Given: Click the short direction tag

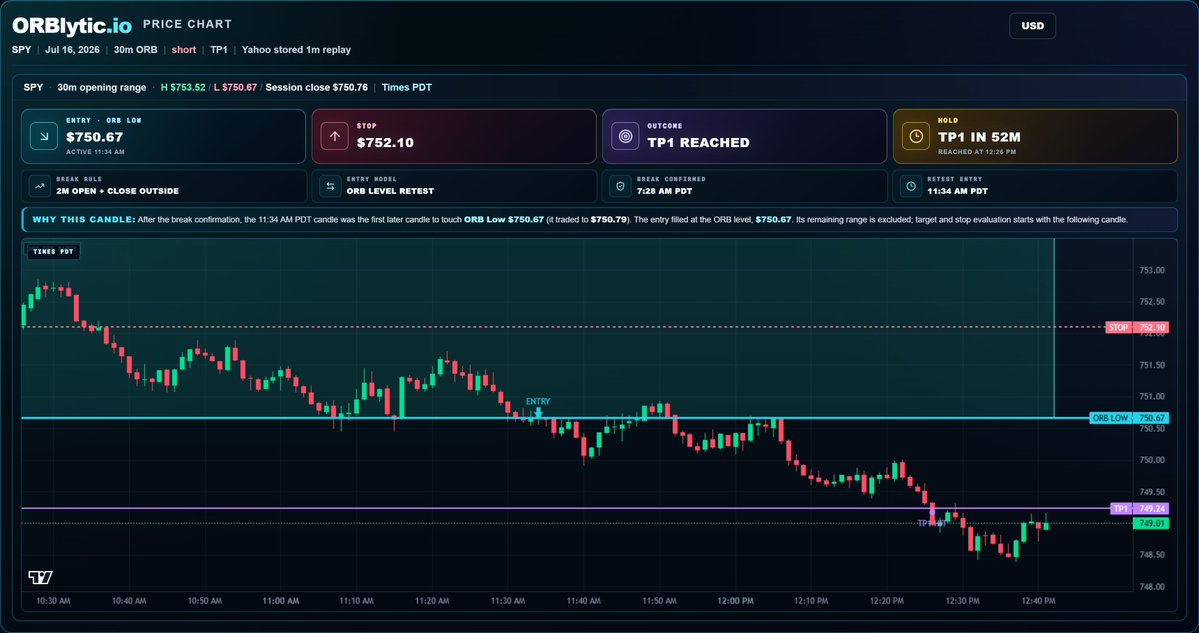Looking at the screenshot, I should point(184,50).
